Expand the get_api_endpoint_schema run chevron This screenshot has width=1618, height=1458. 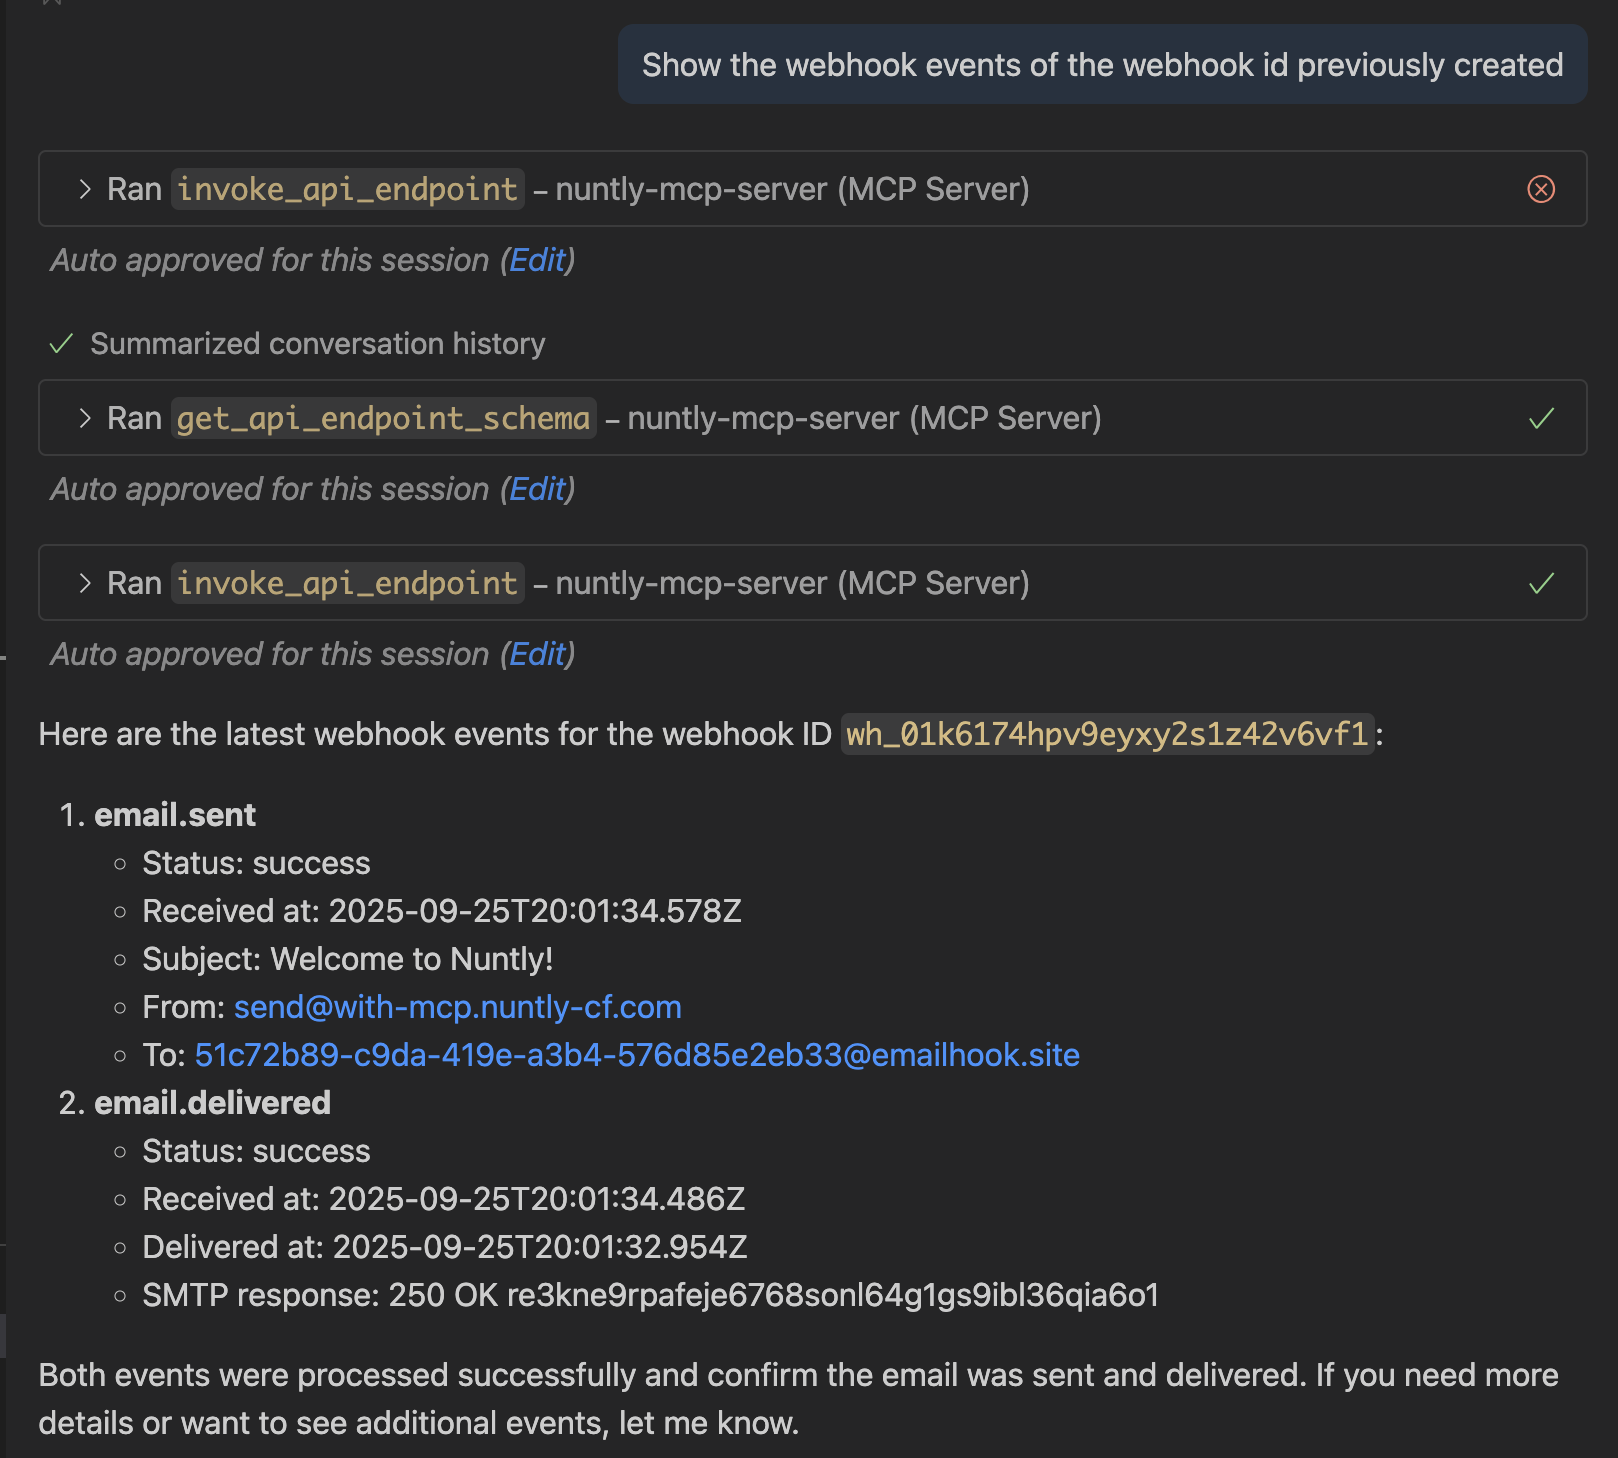(85, 418)
